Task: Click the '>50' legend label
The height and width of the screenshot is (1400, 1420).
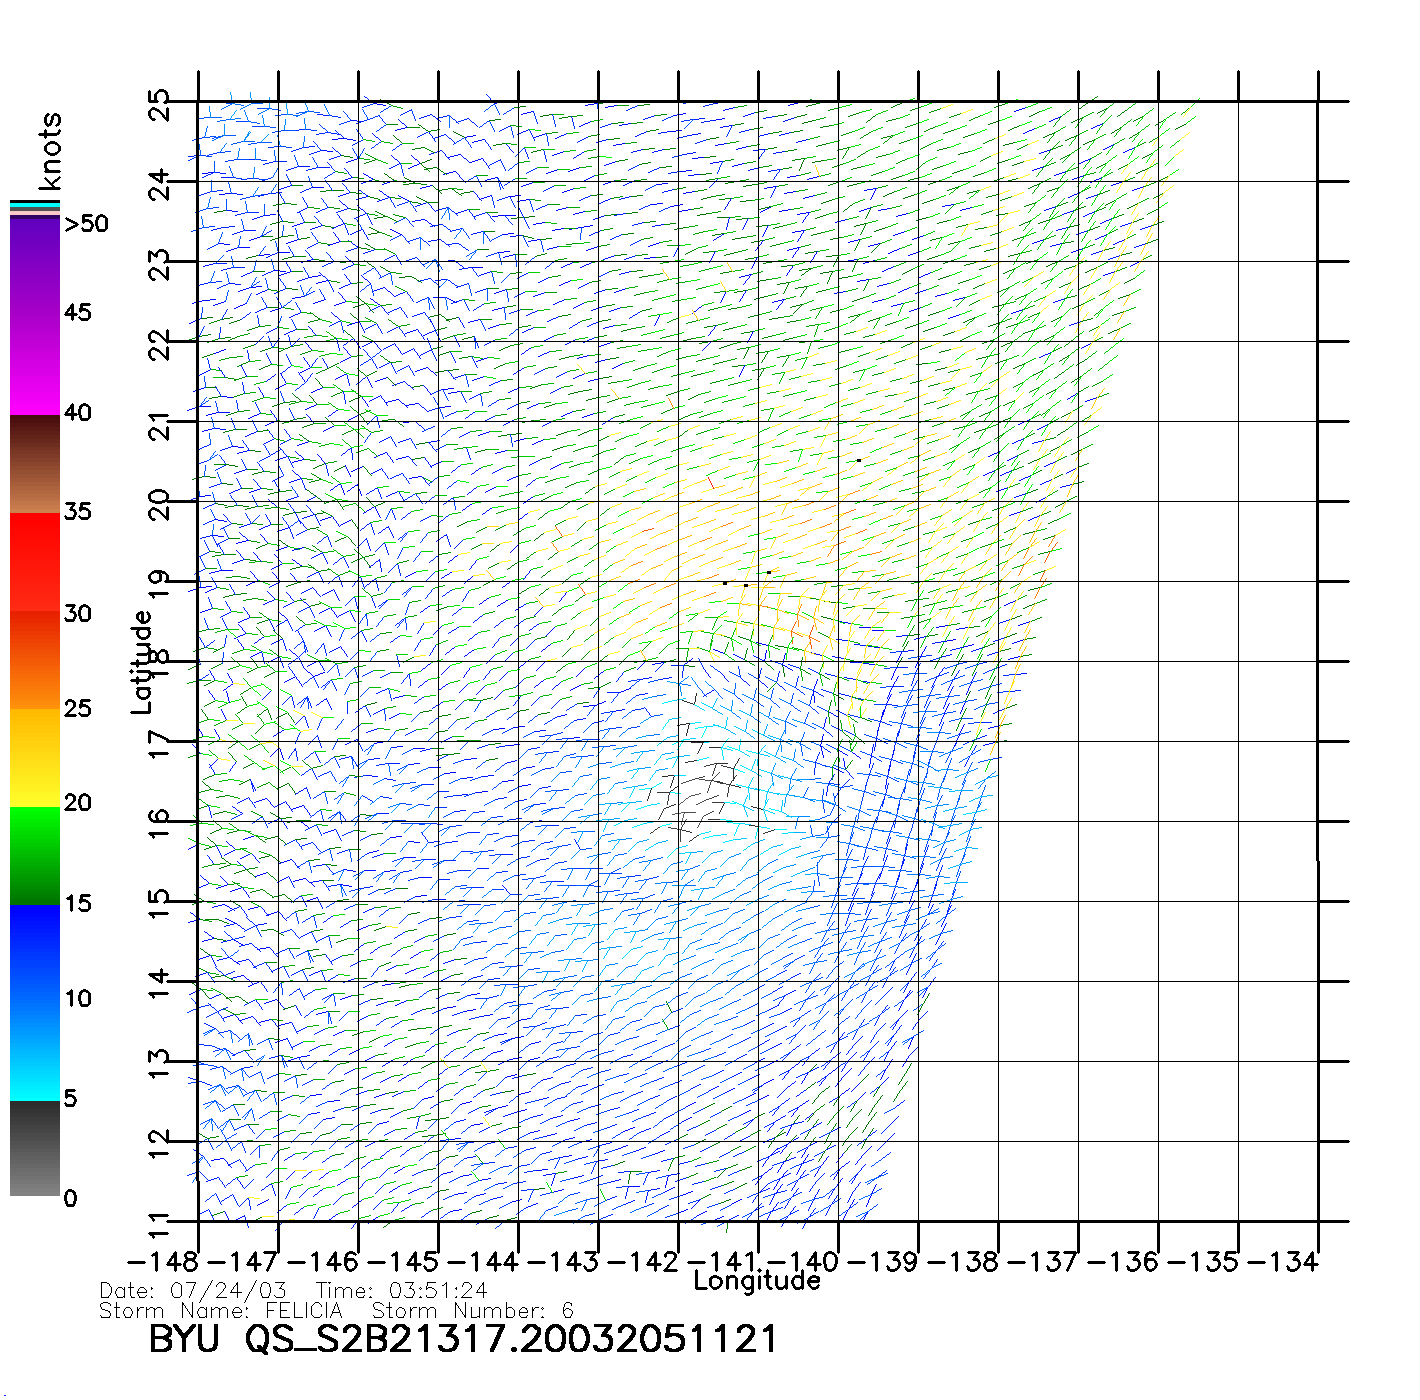Action: coord(86,224)
